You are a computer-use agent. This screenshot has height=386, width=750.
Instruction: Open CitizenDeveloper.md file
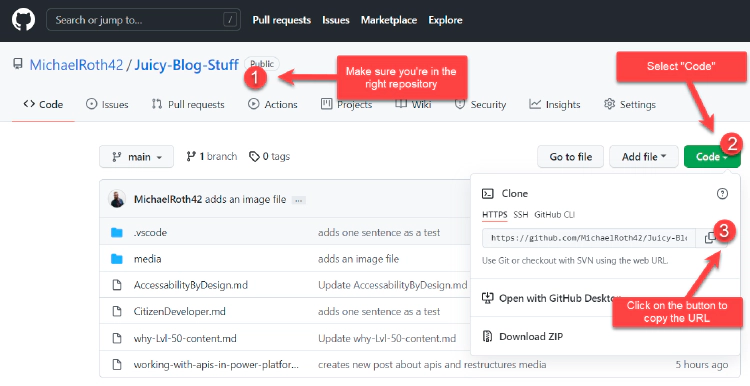coord(179,311)
